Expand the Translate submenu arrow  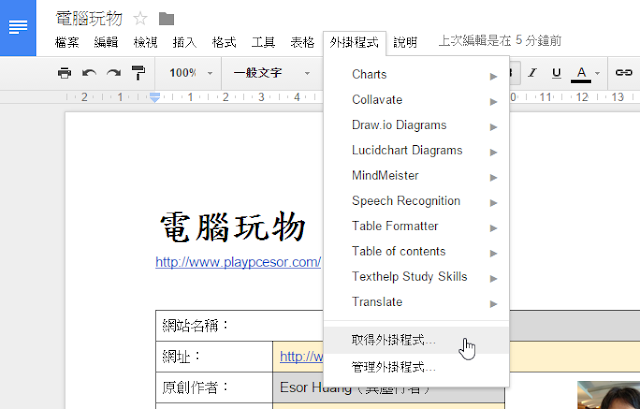click(x=493, y=304)
